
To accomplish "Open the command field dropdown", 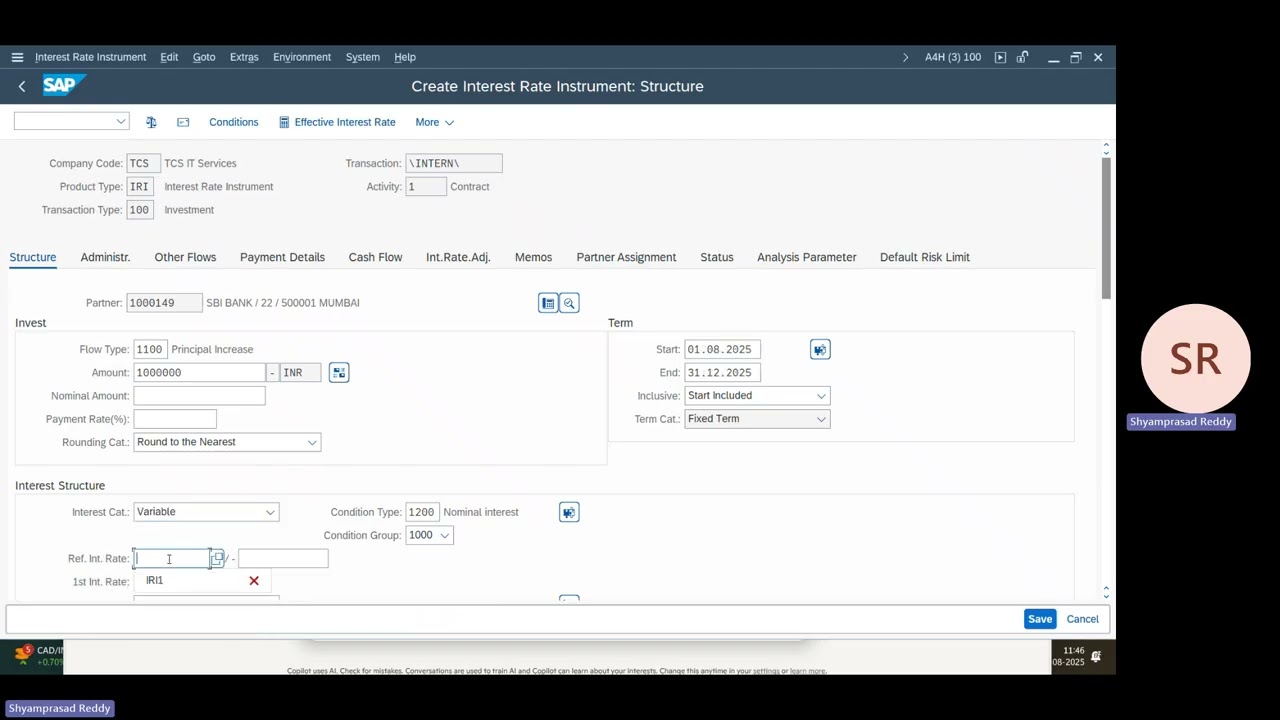I will point(121,122).
